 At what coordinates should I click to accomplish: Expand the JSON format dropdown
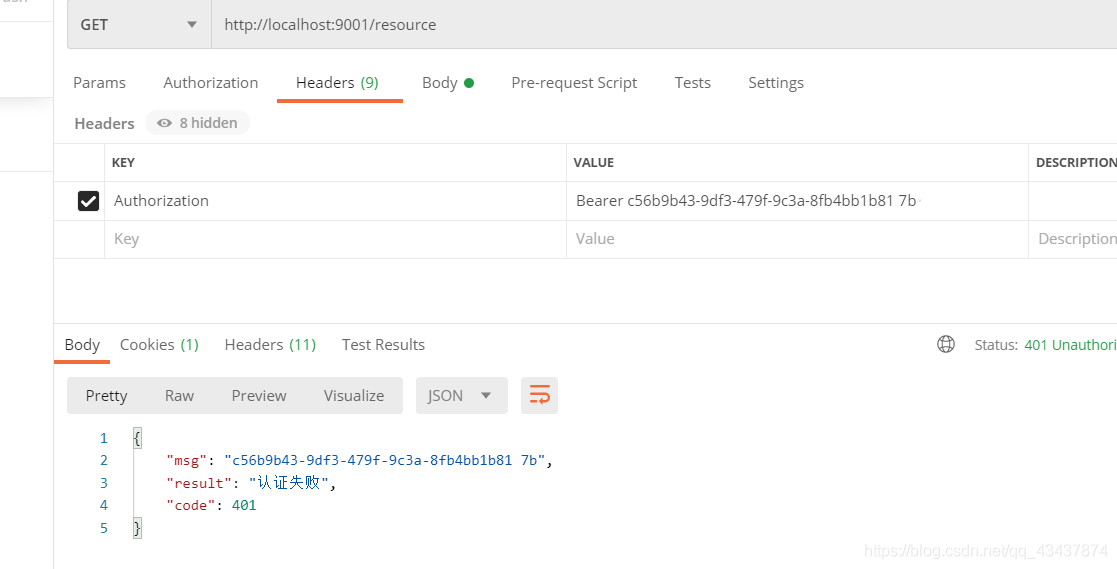[x=461, y=396]
